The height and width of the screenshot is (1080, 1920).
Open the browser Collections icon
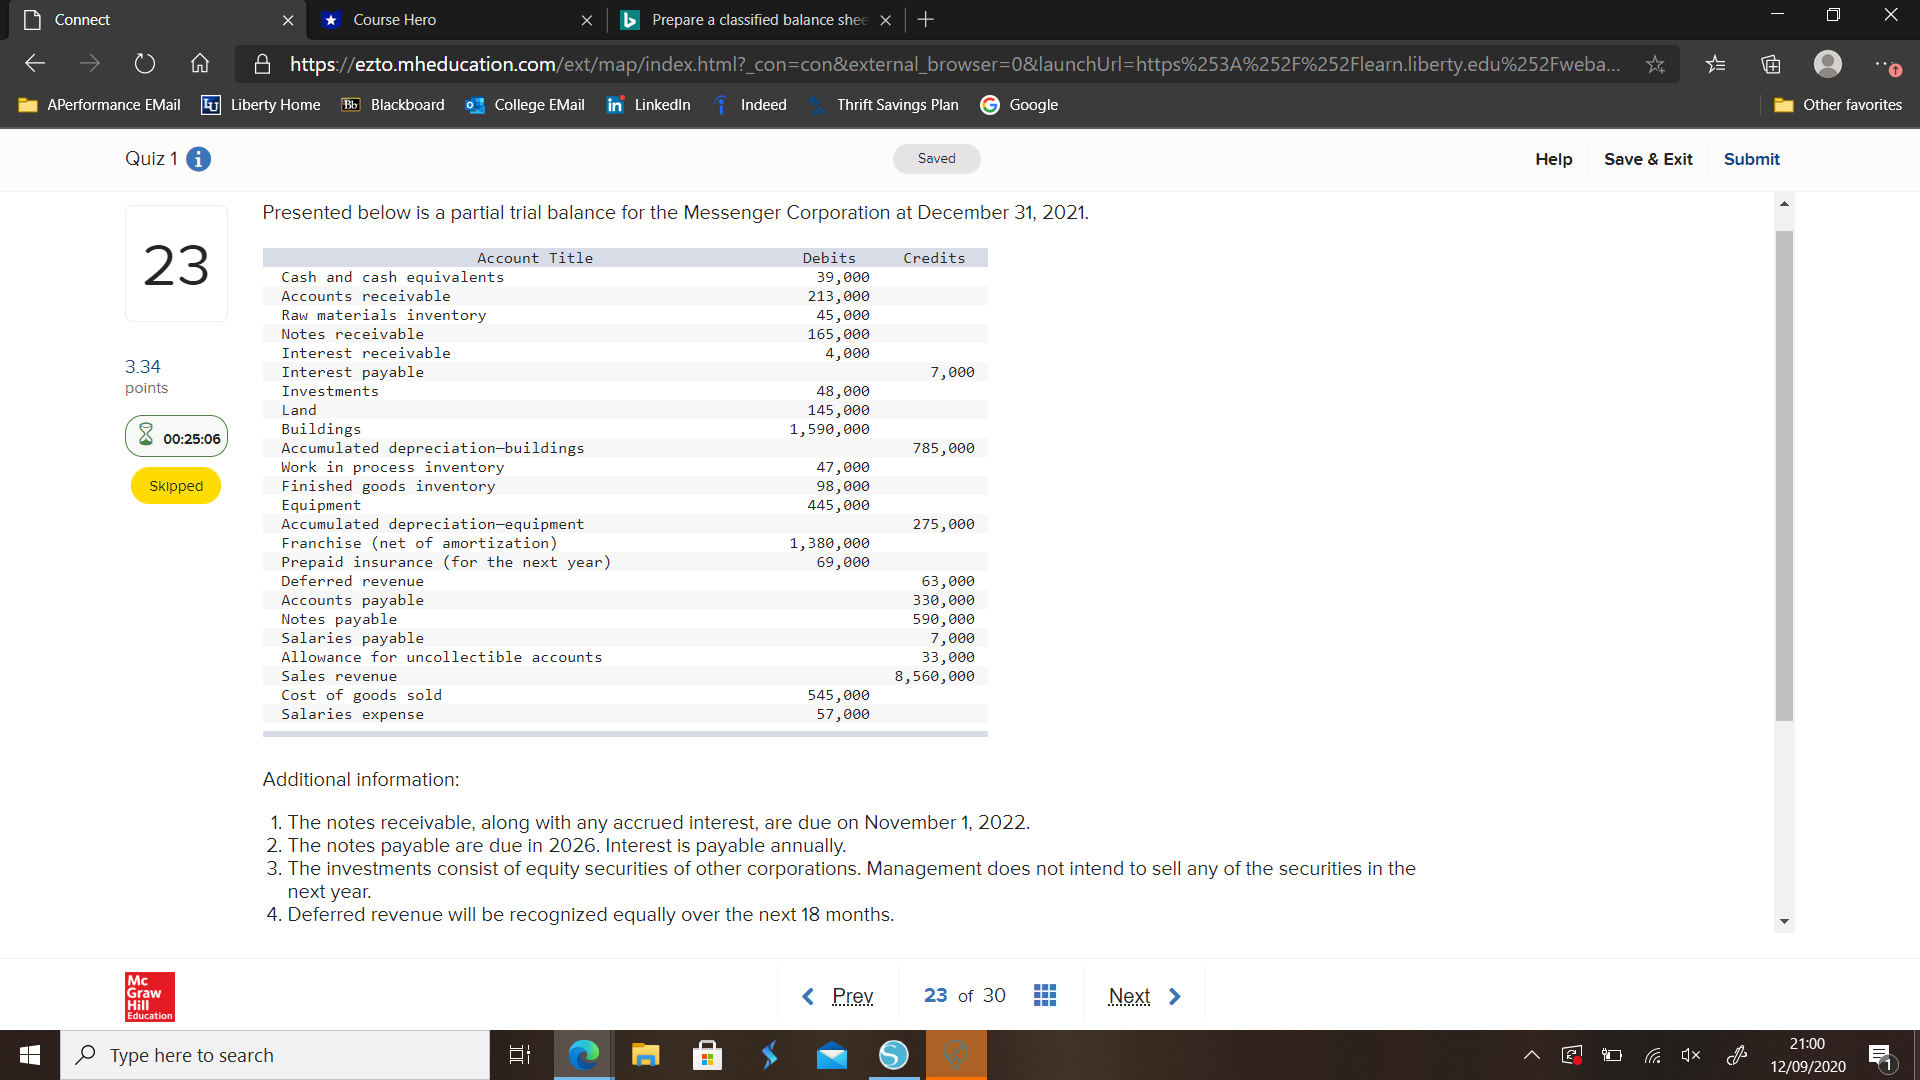[x=1771, y=64]
